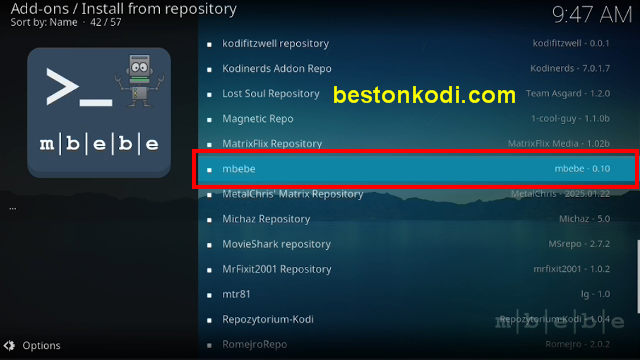
Task: Click bullet icon beside mbebe
Action: click(x=209, y=170)
